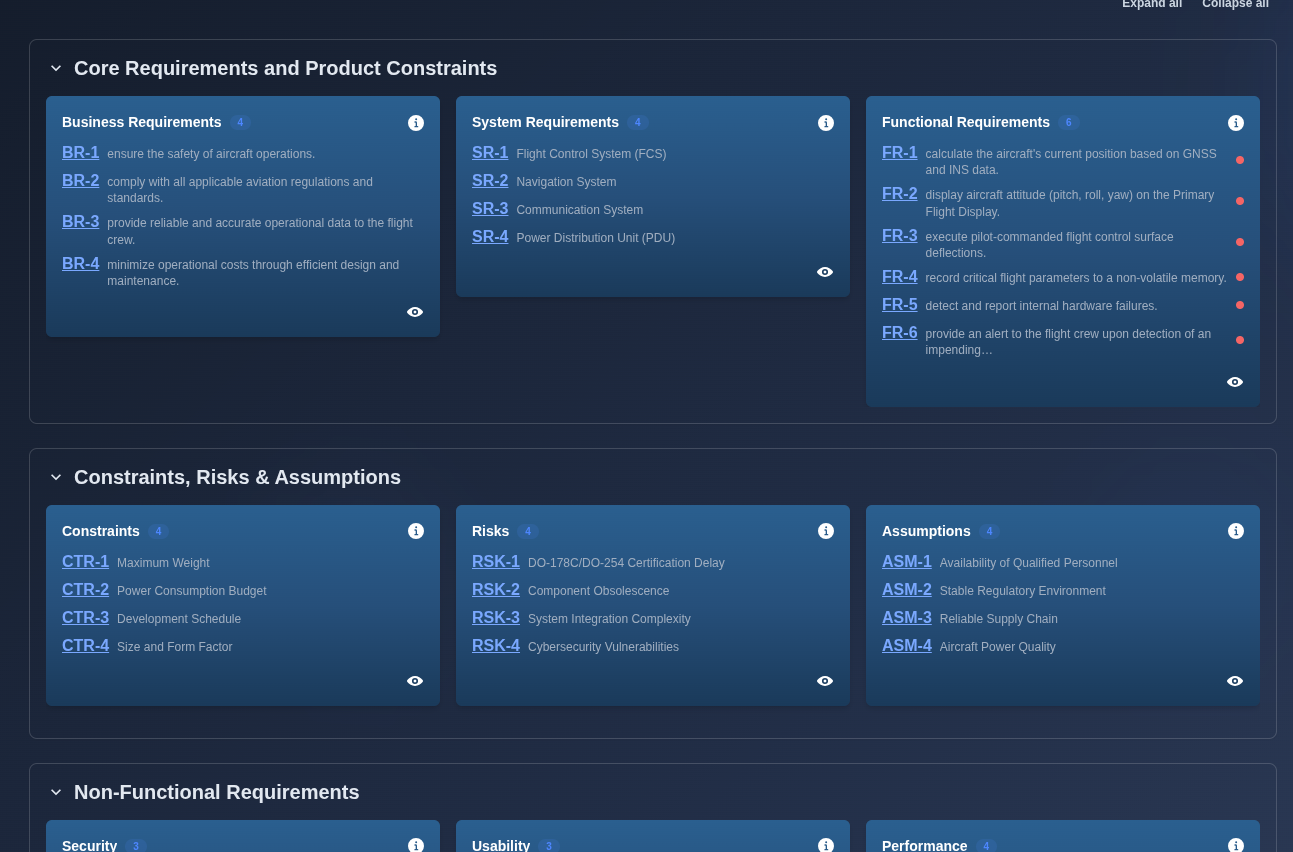Open BR-3 requirement link
Screen dimensions: 1293x852
(81, 222)
